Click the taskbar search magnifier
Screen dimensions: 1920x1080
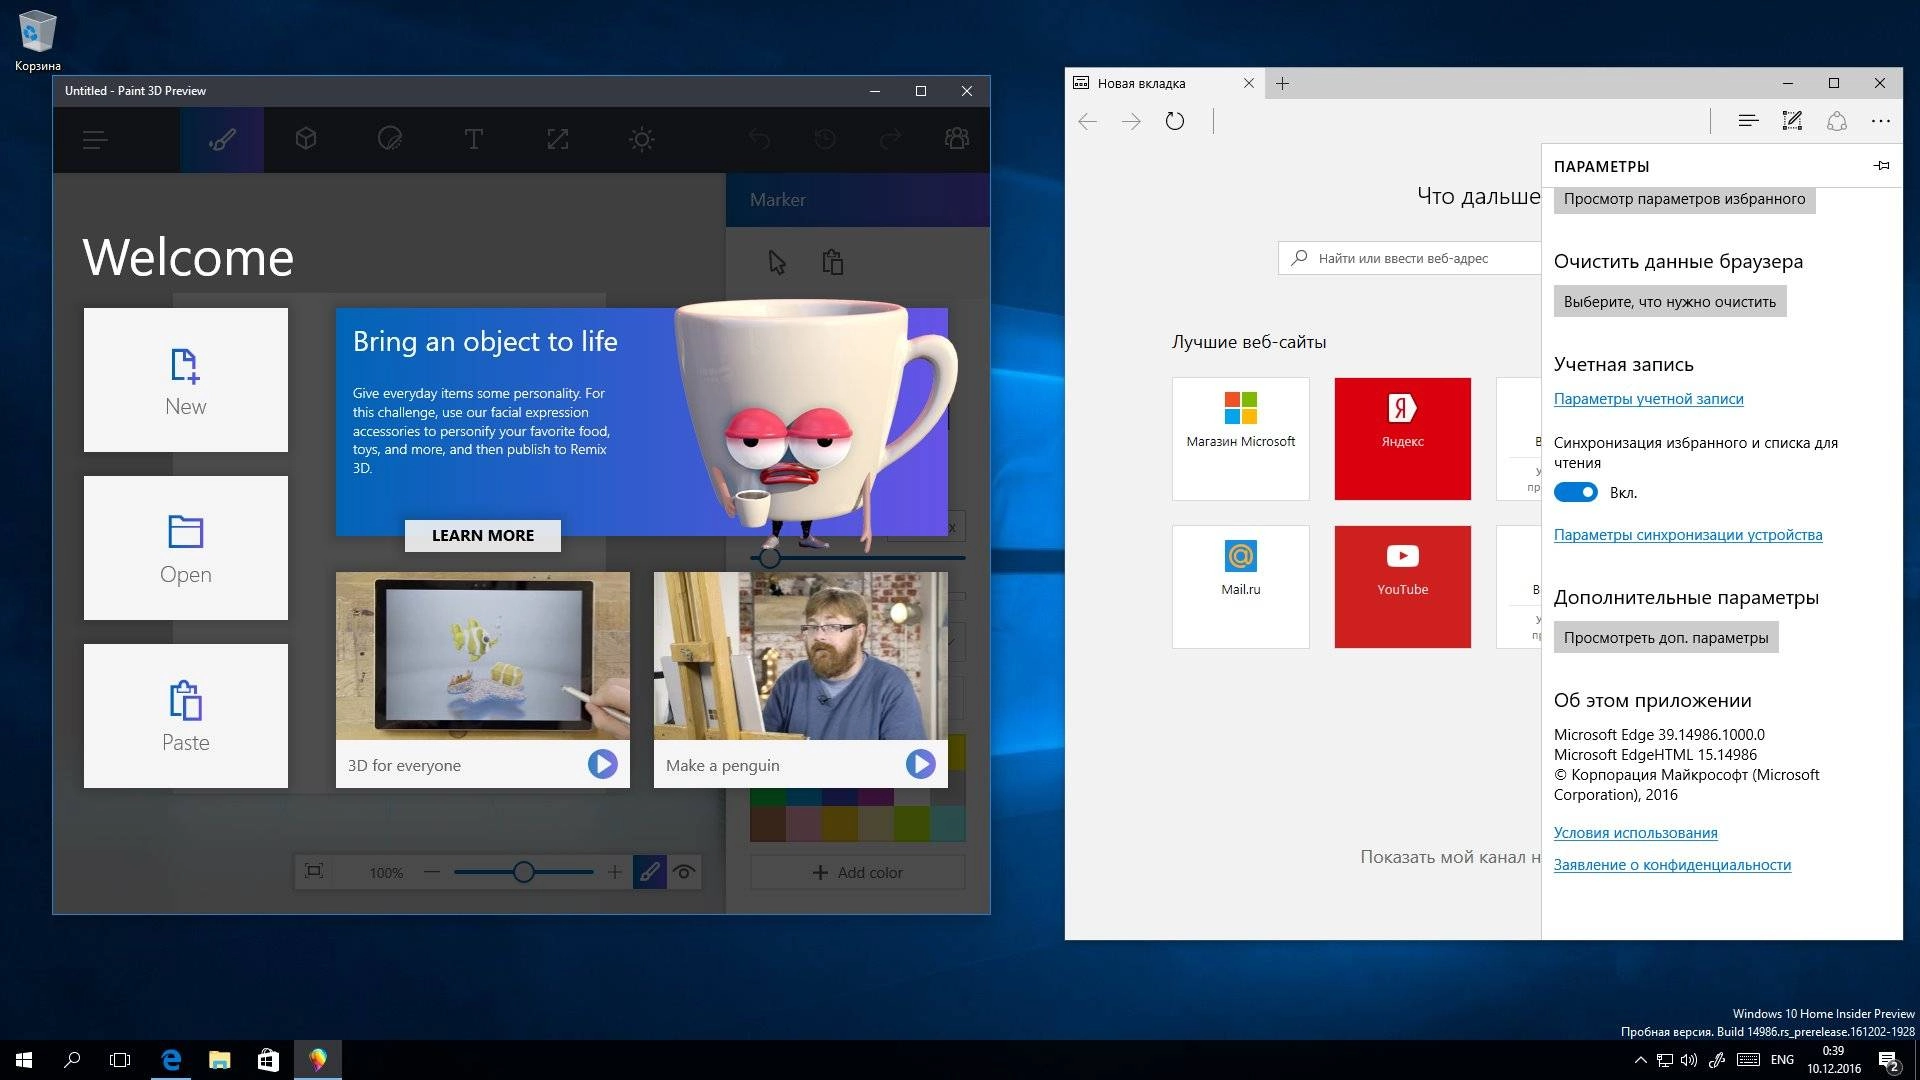72,1060
